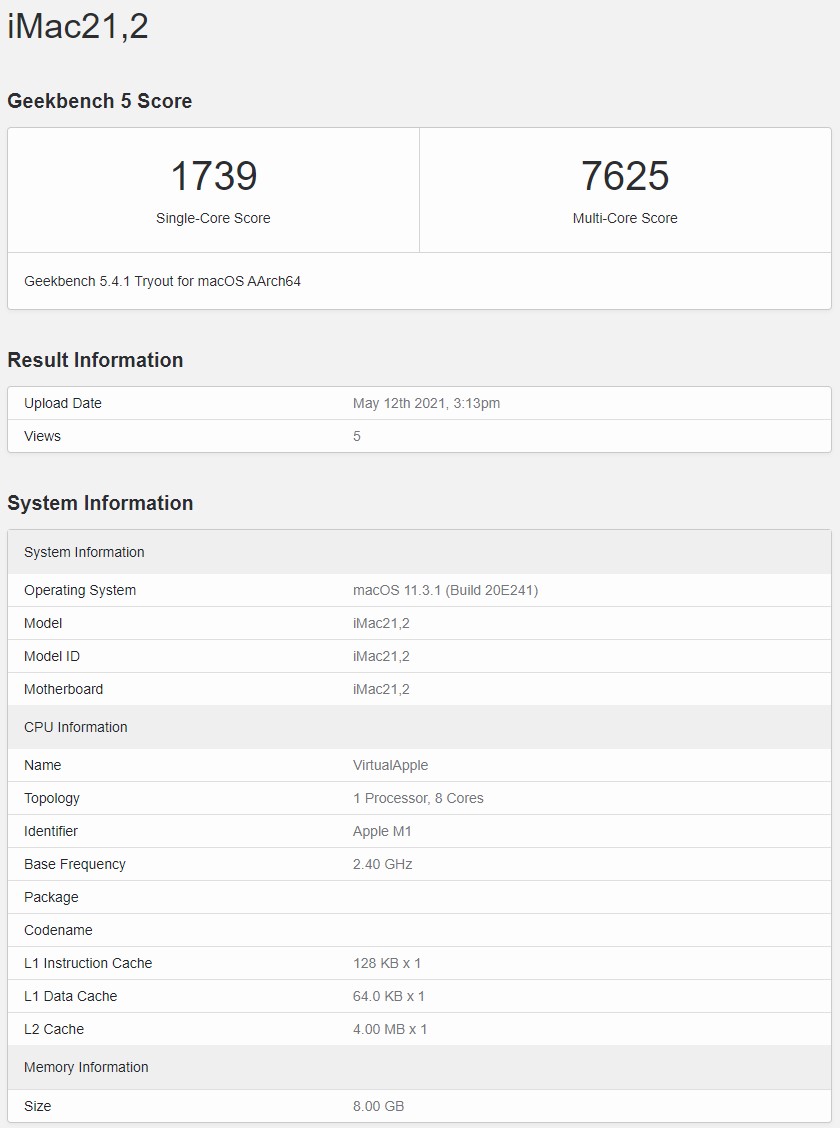Select the Apple M1 identifier value
840x1128 pixels.
coord(382,831)
